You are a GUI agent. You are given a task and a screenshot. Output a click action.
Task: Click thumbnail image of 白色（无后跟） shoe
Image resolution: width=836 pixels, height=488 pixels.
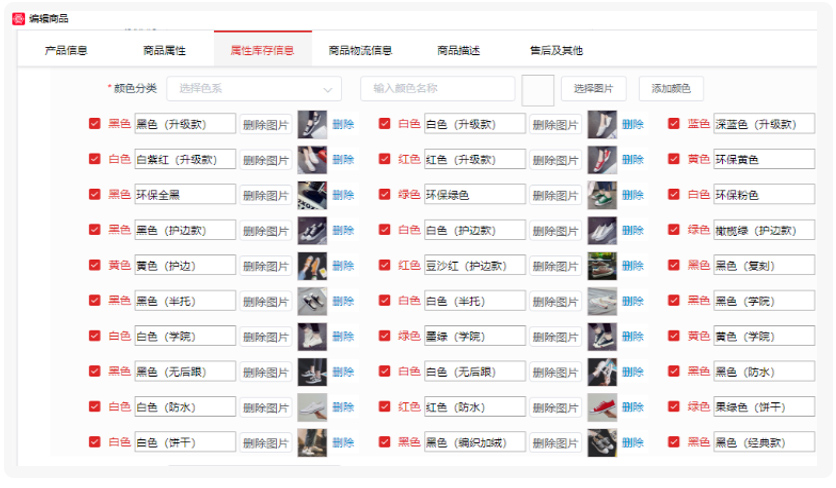(602, 372)
